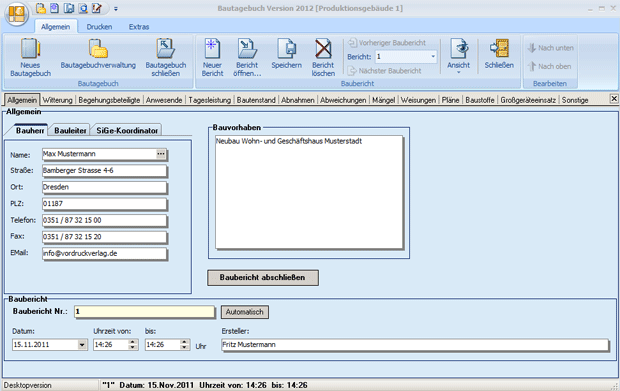Create a new report with Neuer Bericht
This screenshot has width=620, height=391.
[212, 57]
